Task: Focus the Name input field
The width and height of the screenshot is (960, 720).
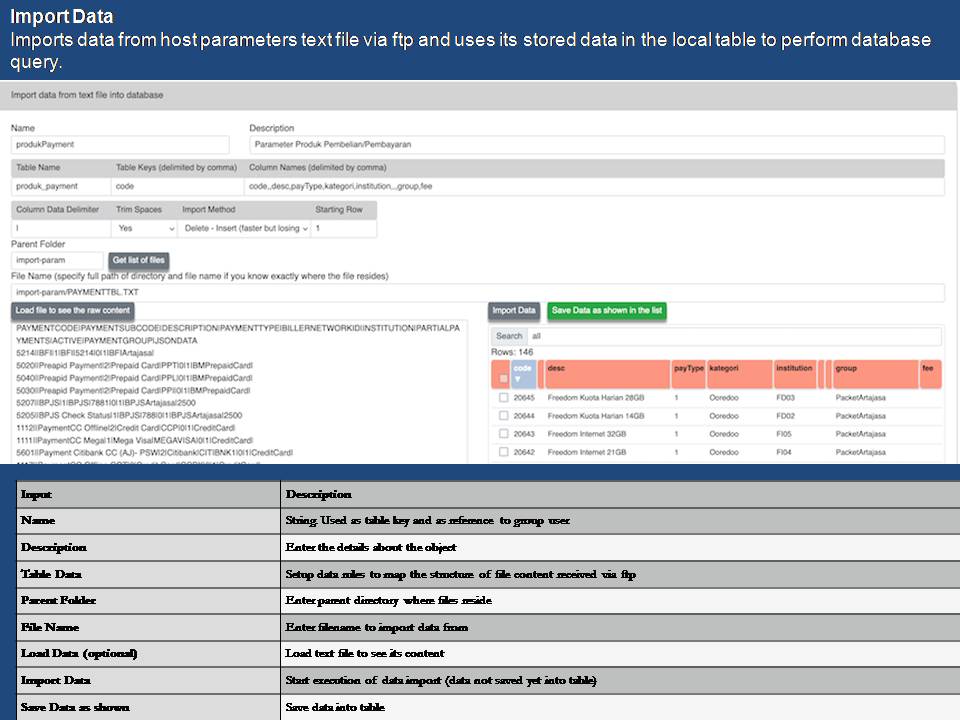Action: click(x=125, y=144)
